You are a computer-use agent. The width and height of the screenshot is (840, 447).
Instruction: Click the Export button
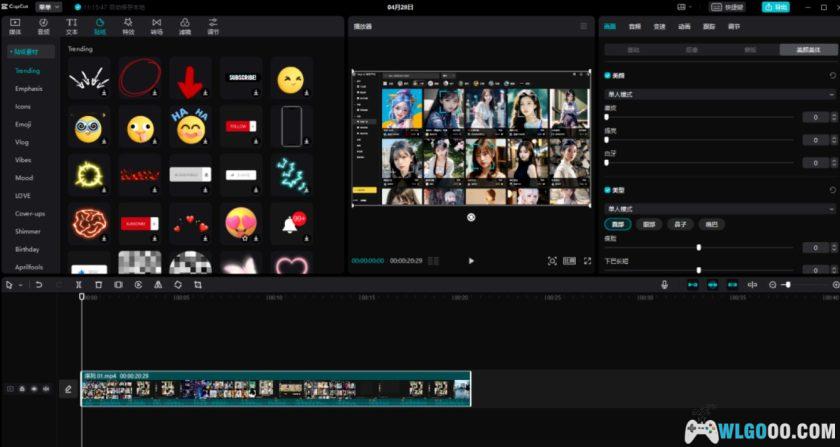pyautogui.click(x=776, y=7)
